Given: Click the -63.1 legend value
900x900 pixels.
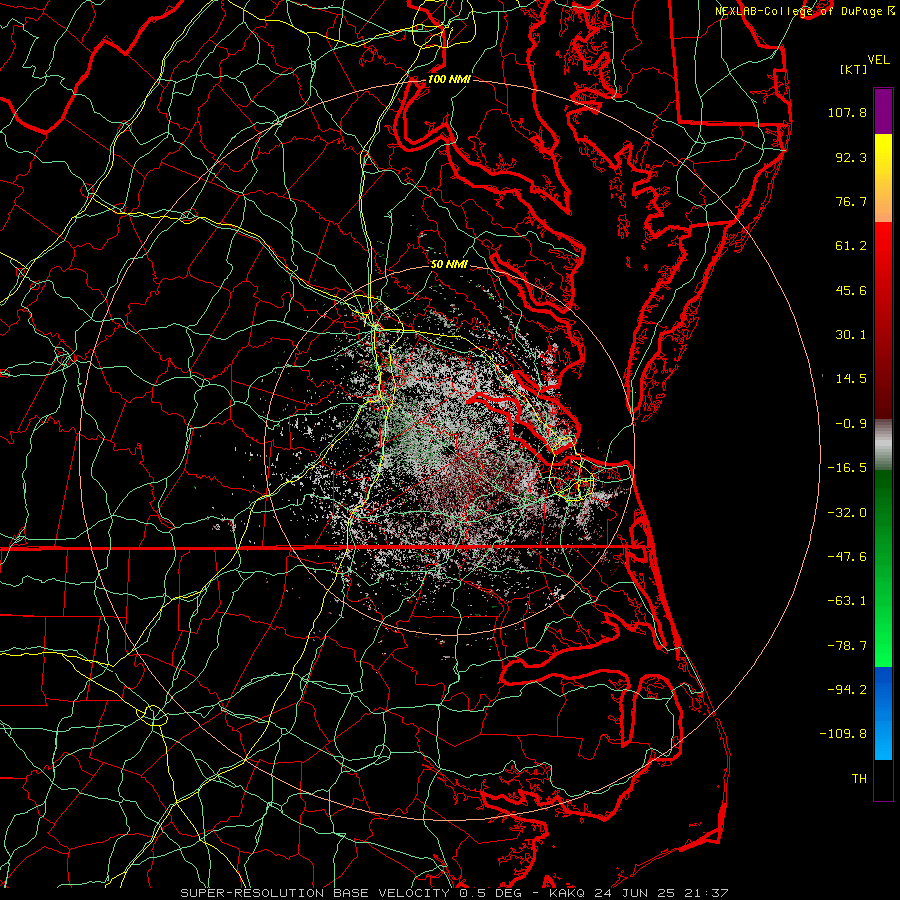Looking at the screenshot, I should [x=847, y=601].
